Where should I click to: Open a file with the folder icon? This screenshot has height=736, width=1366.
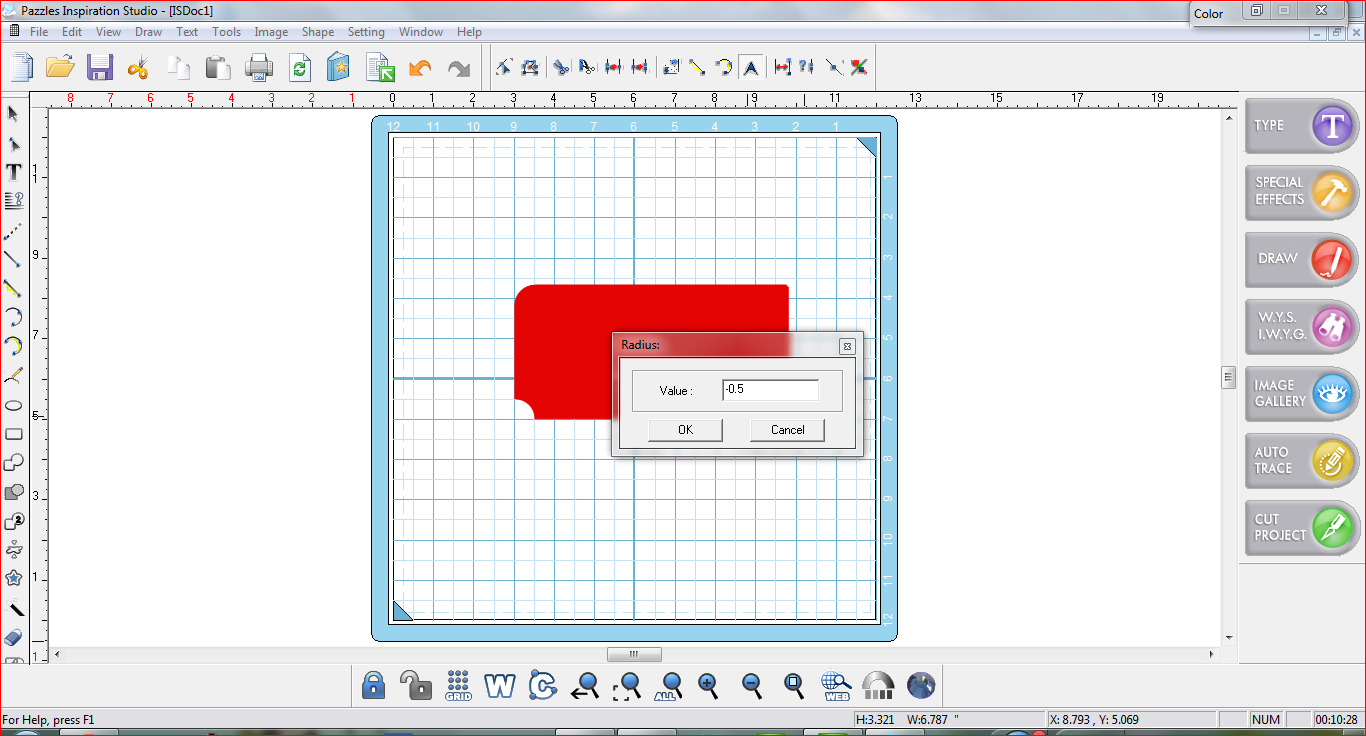[x=60, y=68]
